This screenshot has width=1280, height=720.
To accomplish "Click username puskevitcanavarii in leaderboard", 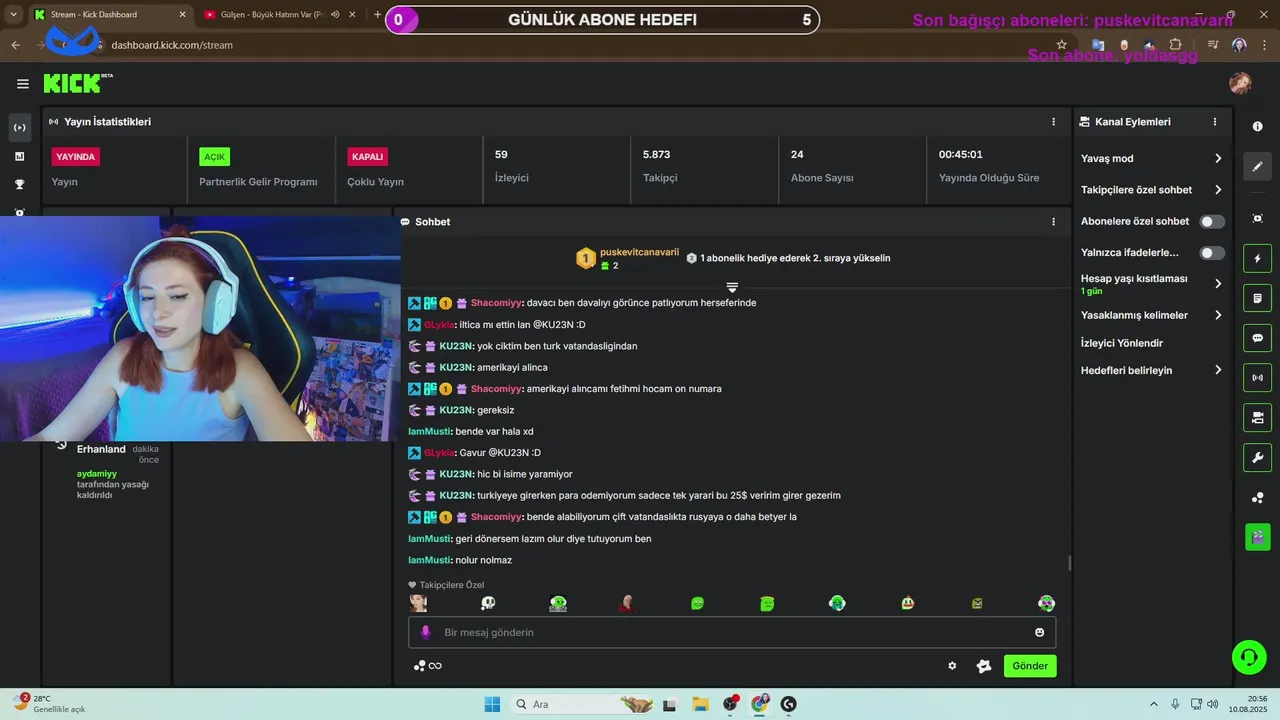I will click(x=640, y=252).
